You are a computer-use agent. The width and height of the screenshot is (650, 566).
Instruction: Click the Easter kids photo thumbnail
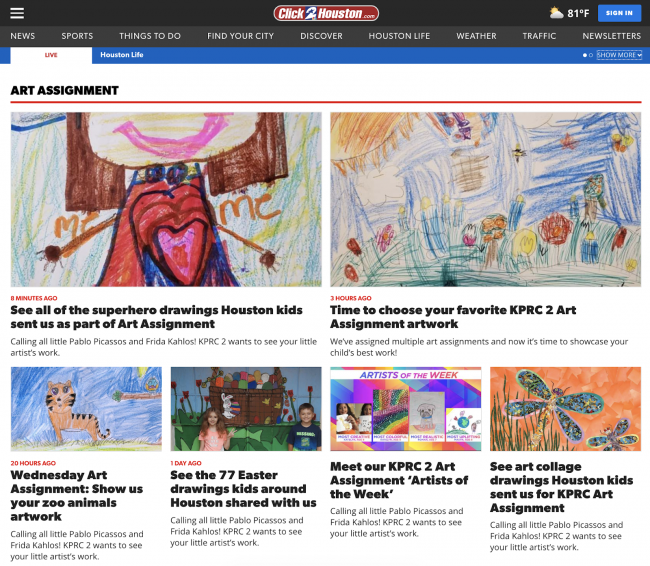tap(246, 409)
